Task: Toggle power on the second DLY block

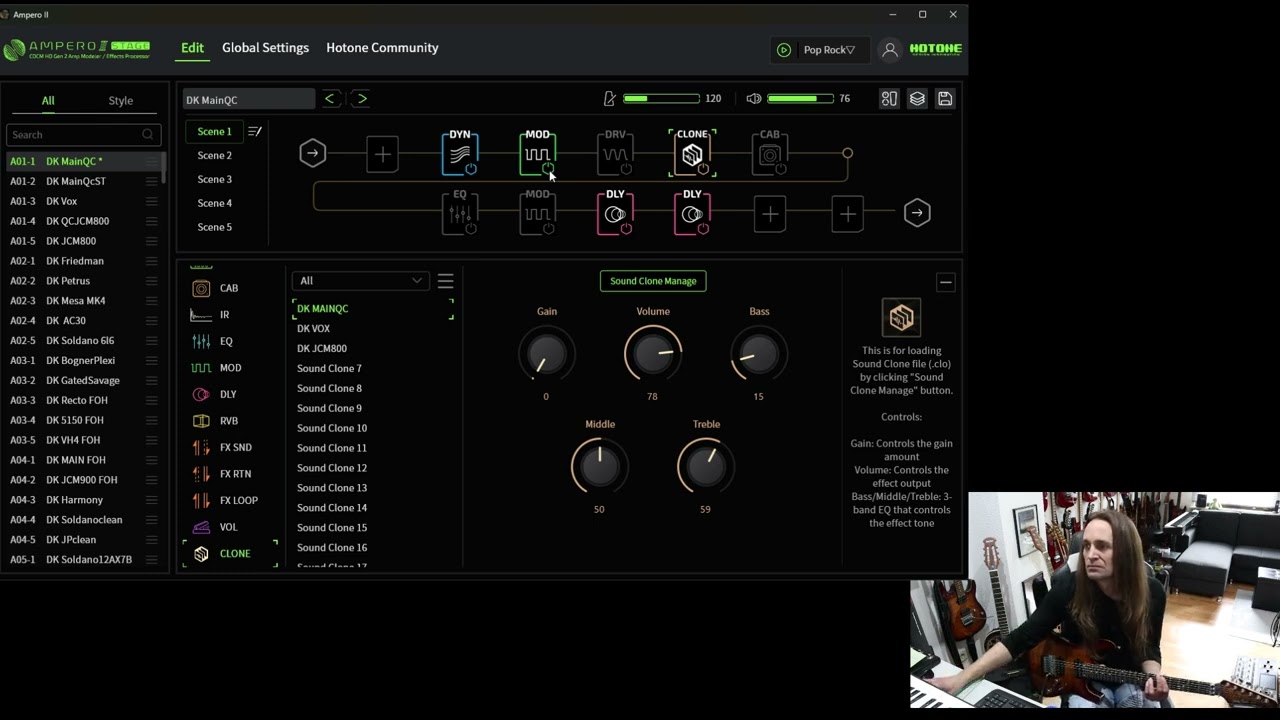Action: (x=703, y=229)
